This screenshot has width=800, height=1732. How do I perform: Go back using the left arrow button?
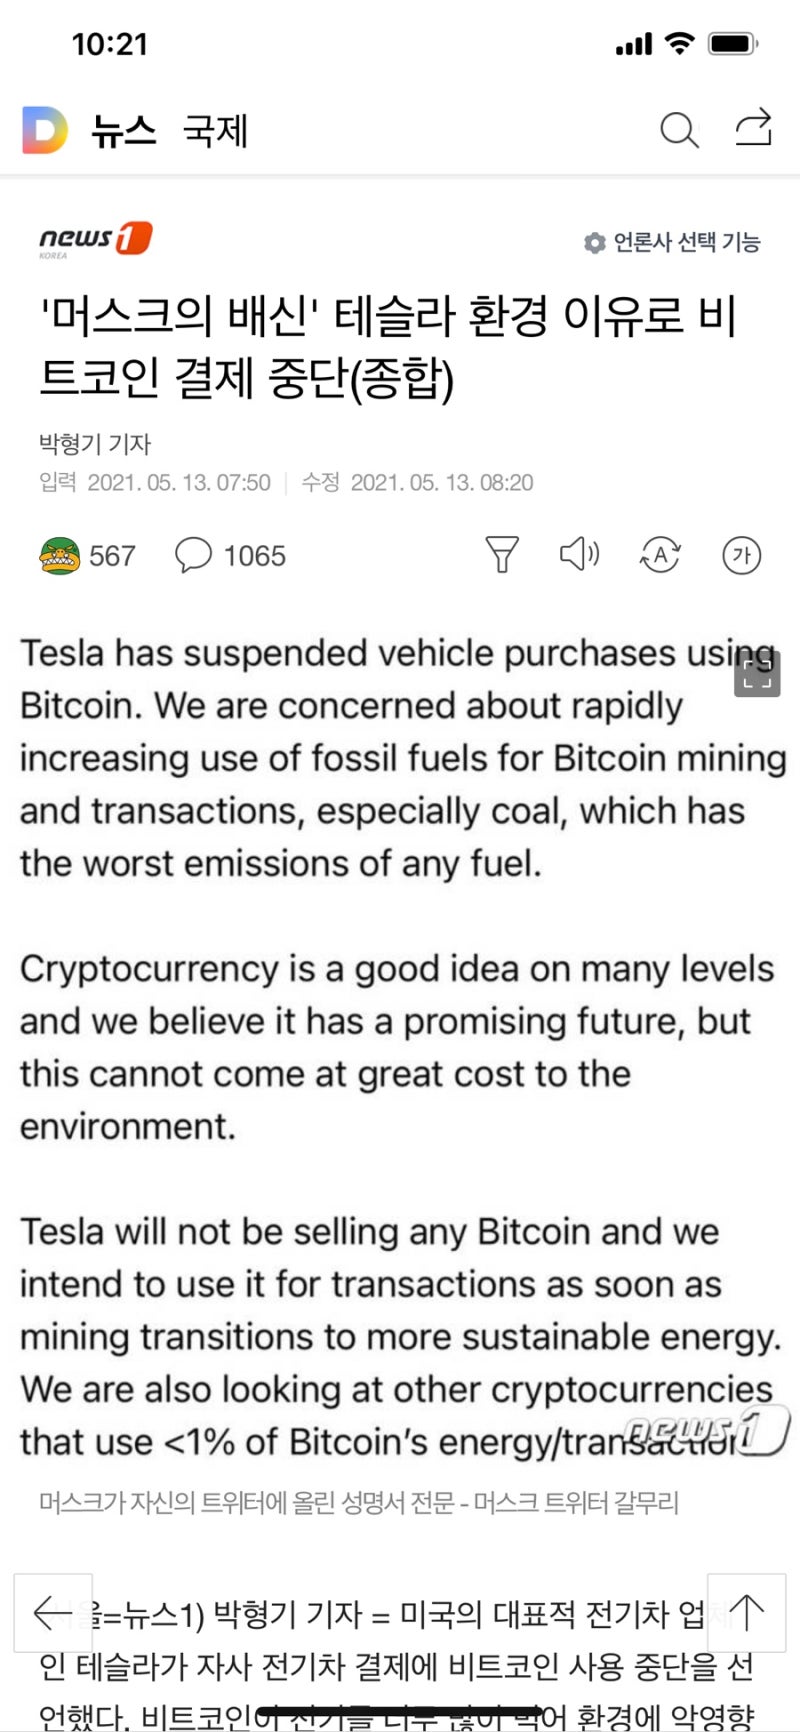[x=53, y=1612]
